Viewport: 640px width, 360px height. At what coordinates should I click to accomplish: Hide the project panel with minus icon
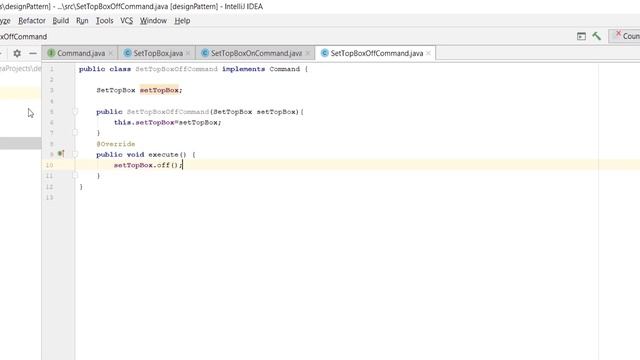point(33,53)
